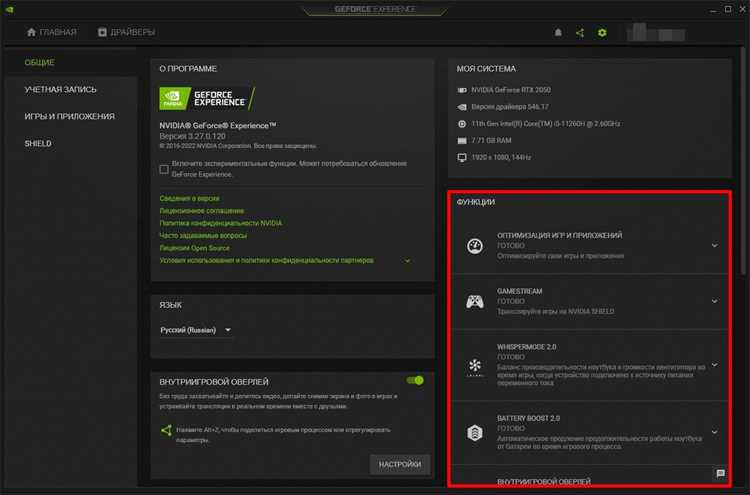Click the 11th Gen Intel Core processor text
750x495 pixels.
pos(546,124)
